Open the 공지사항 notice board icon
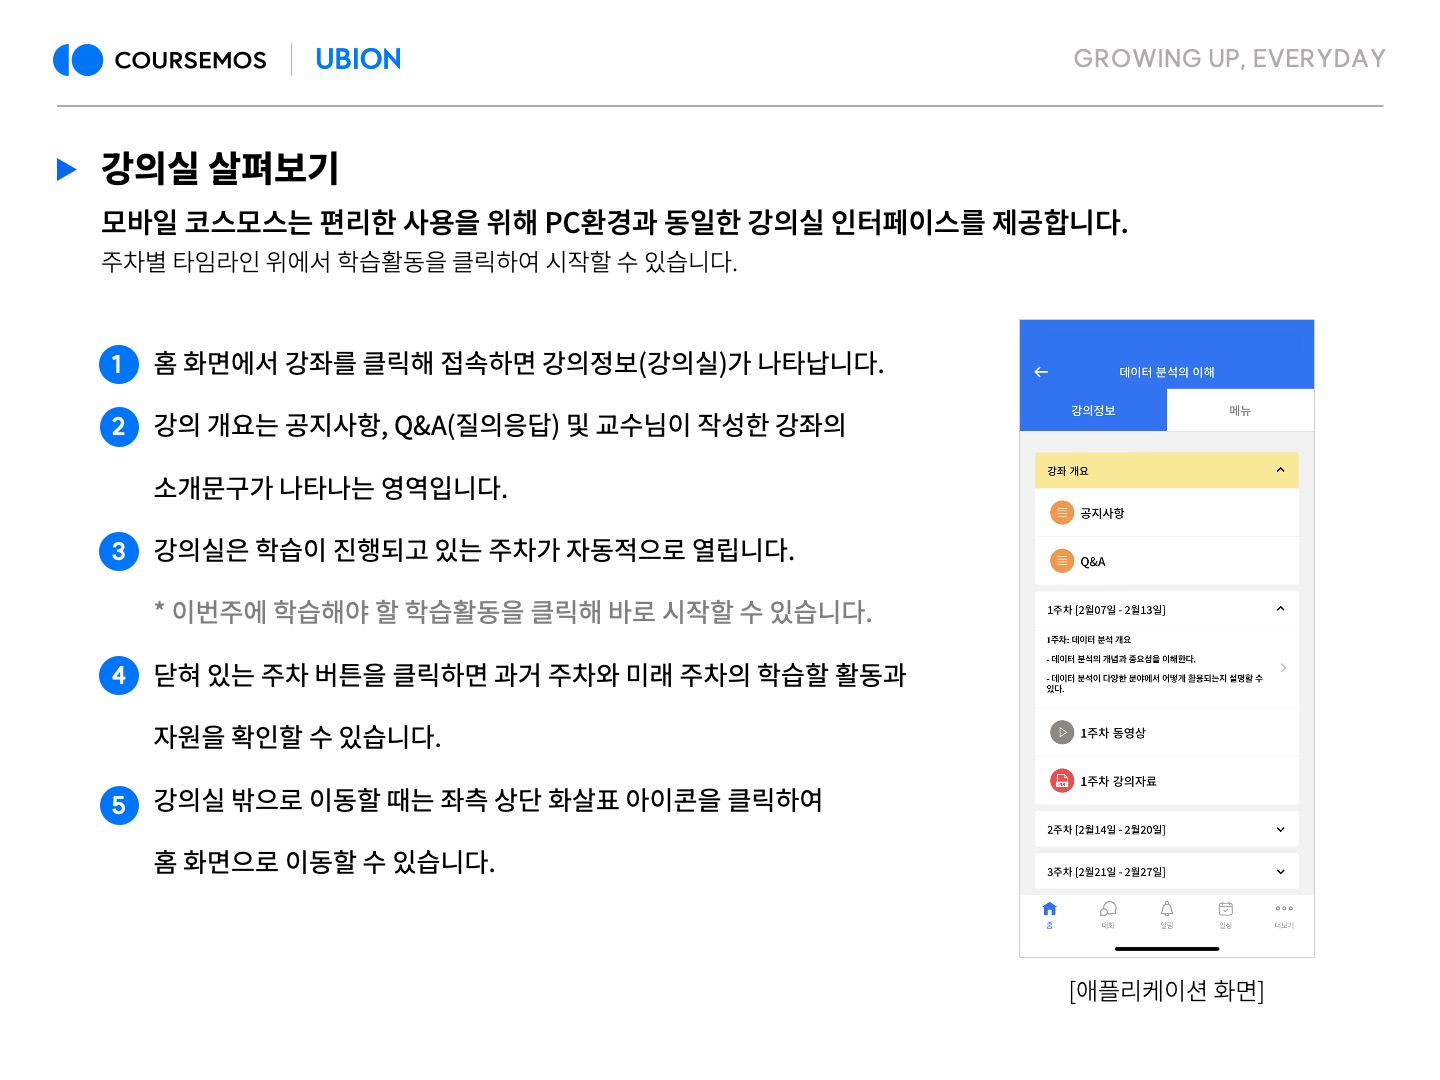The image size is (1440, 1080). pos(1061,513)
